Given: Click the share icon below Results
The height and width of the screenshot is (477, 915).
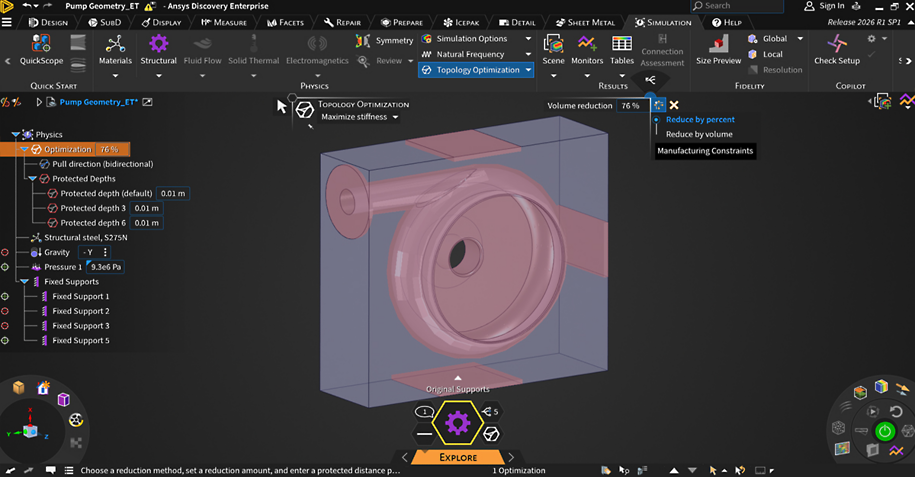Looking at the screenshot, I should (x=650, y=80).
